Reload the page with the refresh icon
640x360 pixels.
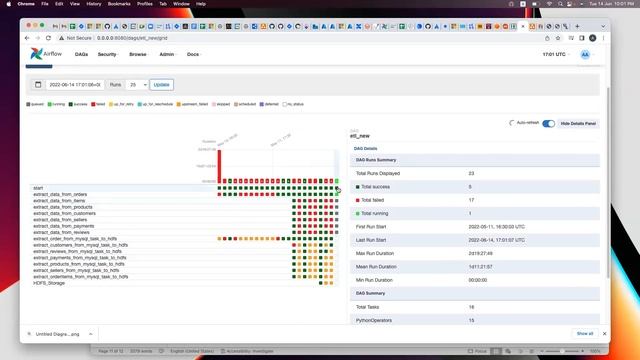tap(48, 38)
